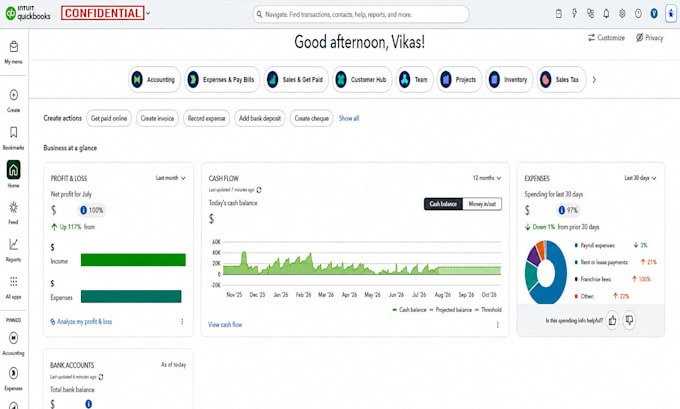Open notifications bell icon
This screenshot has height=409, width=680.
click(x=606, y=14)
